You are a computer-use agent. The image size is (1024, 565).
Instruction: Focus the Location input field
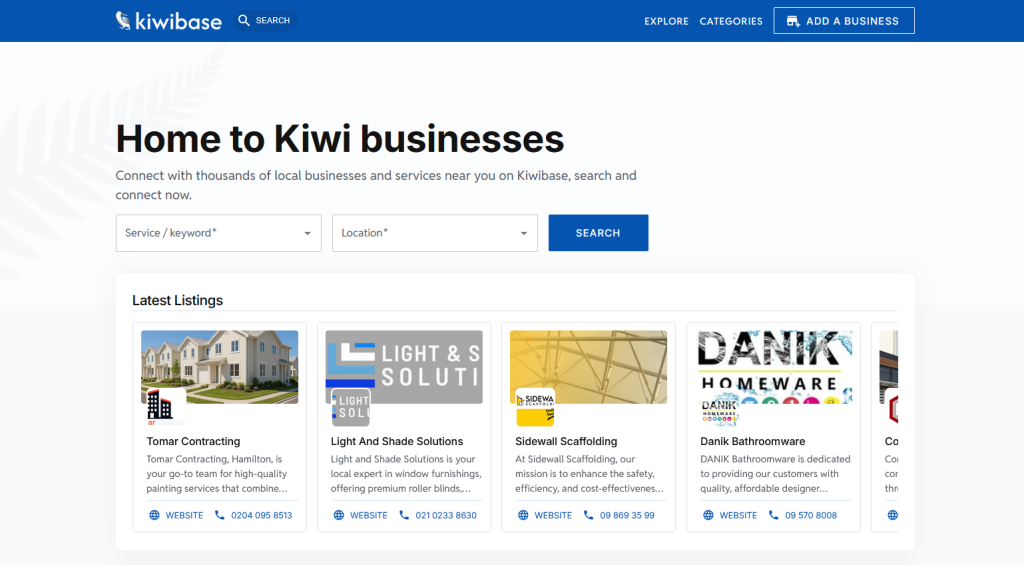click(435, 233)
